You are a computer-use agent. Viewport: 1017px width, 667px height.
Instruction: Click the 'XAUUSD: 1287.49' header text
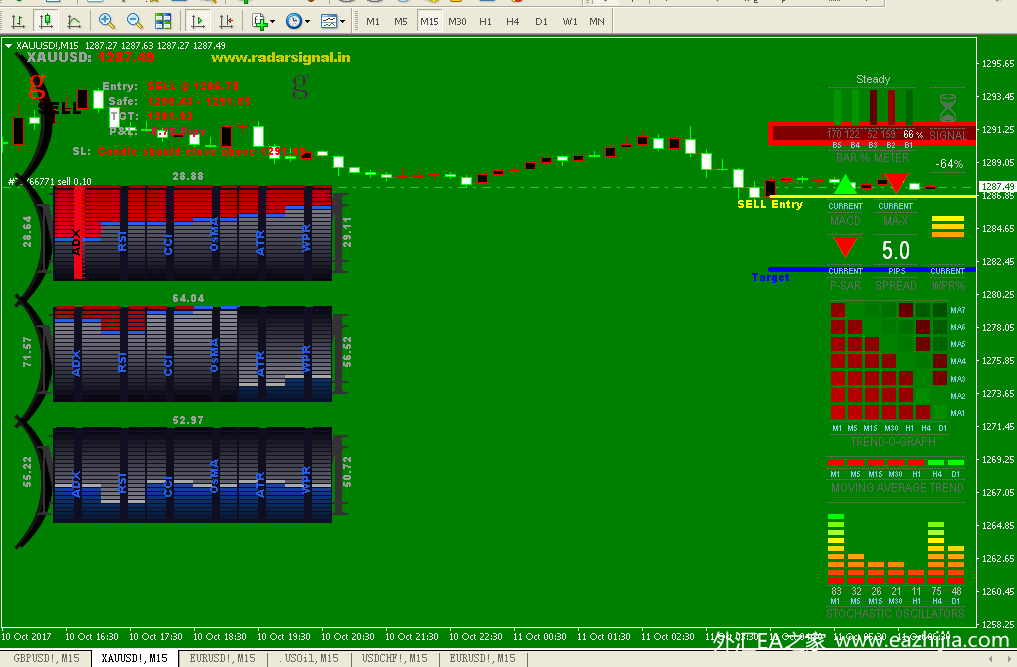90,57
